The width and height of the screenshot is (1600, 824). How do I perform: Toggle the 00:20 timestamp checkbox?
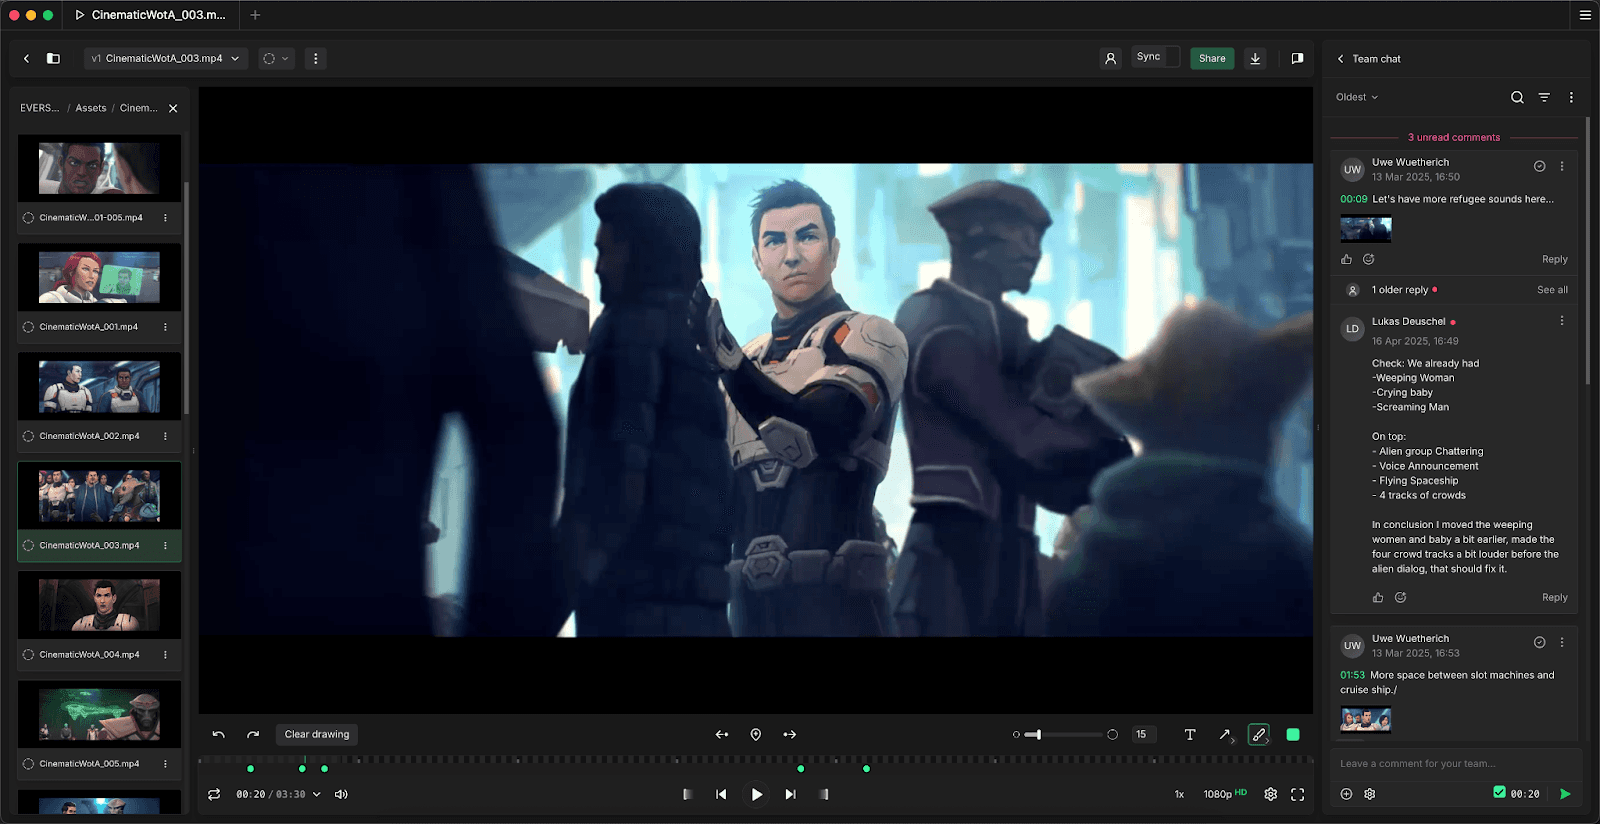tap(1499, 792)
